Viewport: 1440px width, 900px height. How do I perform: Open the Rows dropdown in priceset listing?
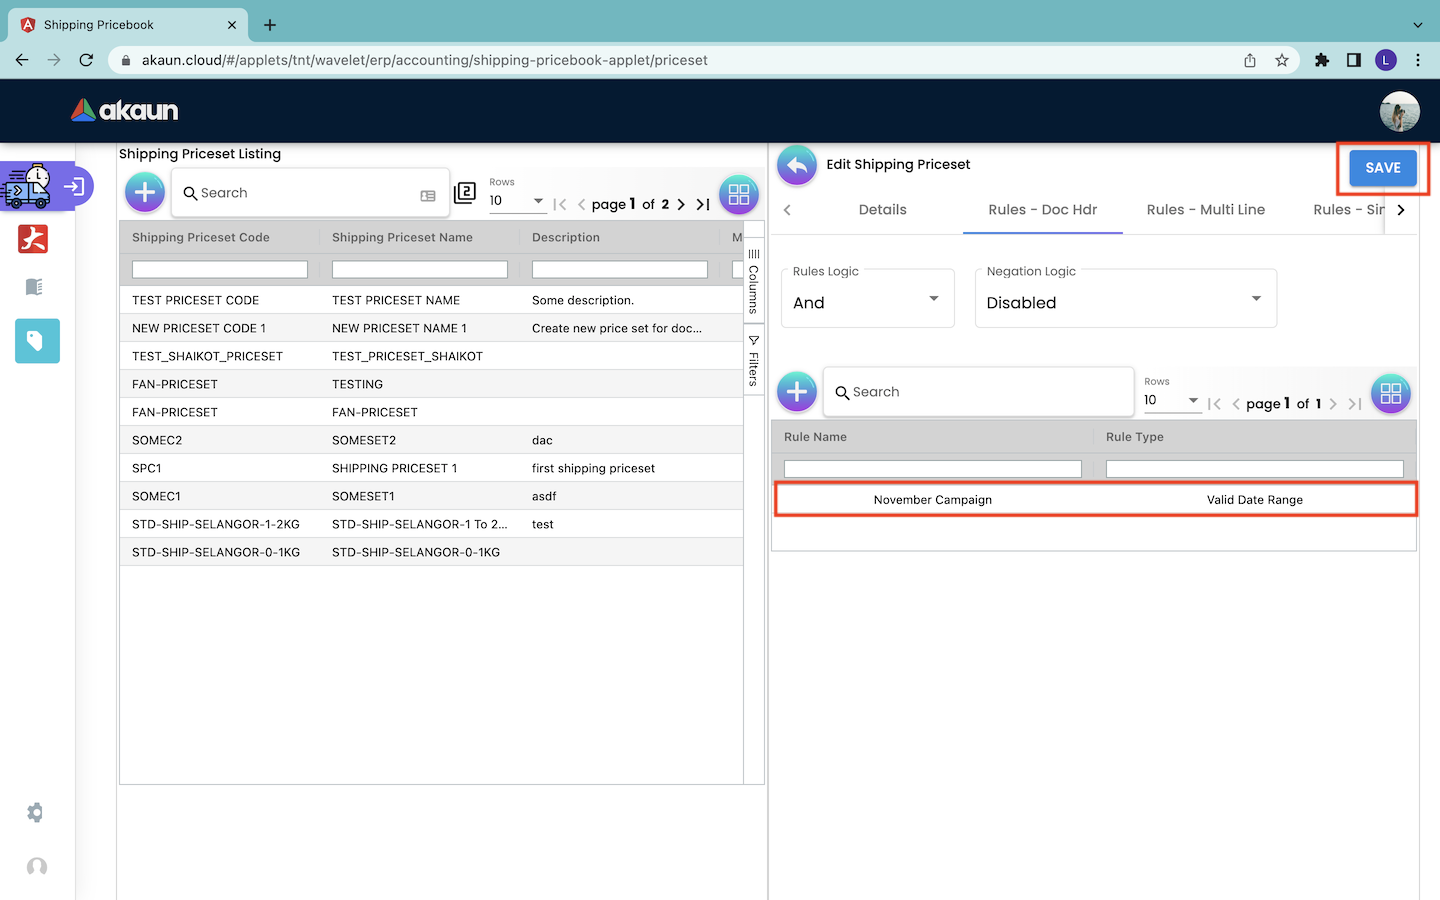coord(516,201)
